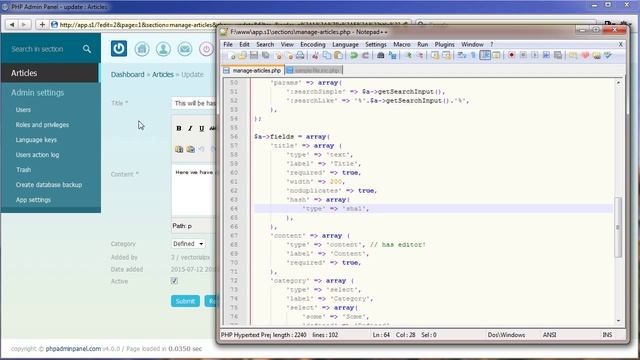Open the Search menu in Notepad++
The height and width of the screenshot is (360, 640).
click(265, 44)
